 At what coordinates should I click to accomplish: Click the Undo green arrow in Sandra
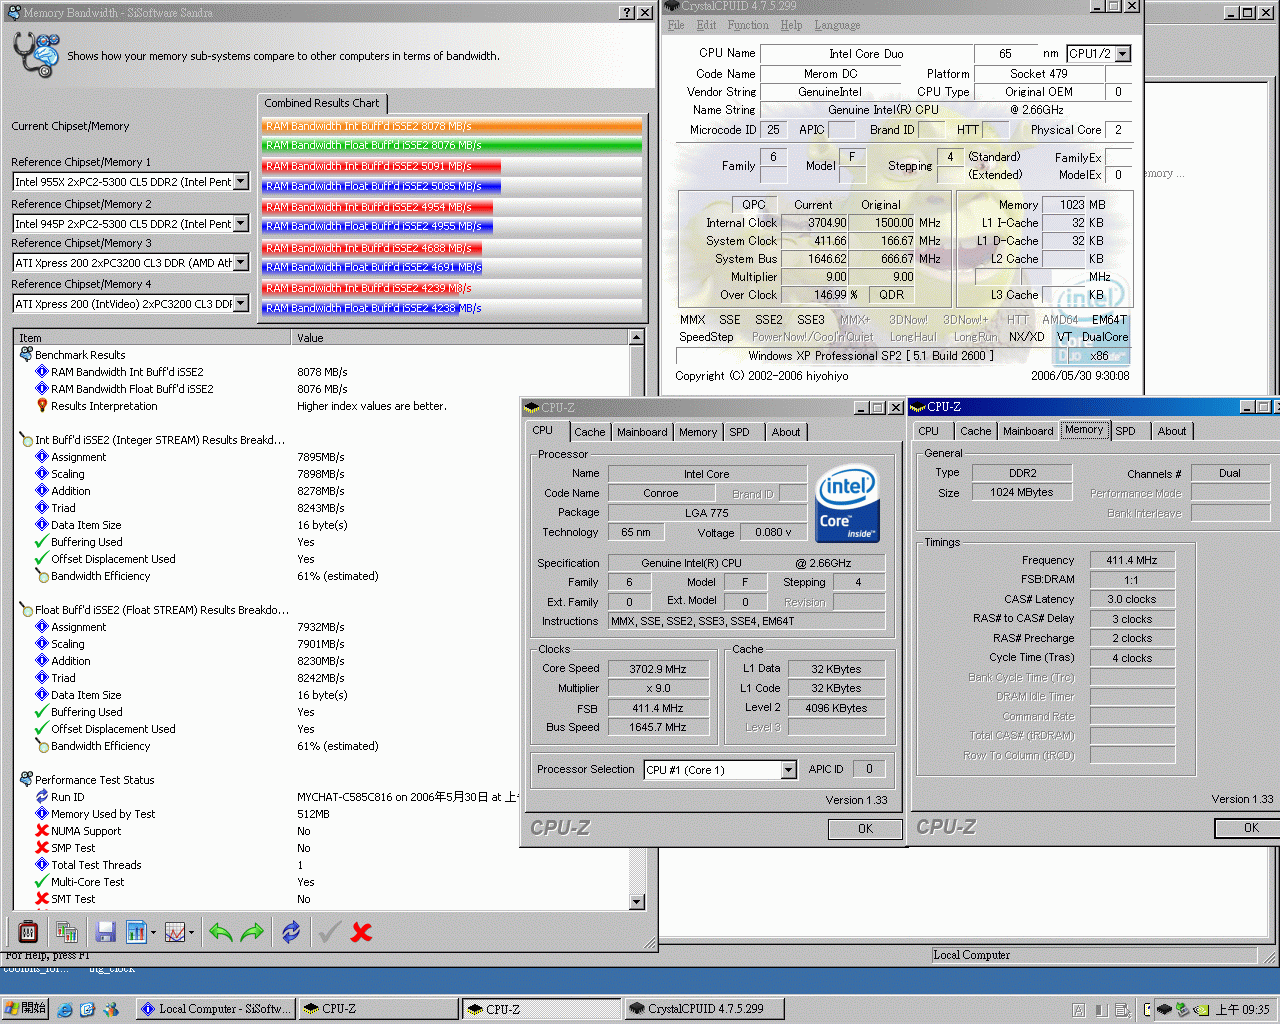(219, 931)
